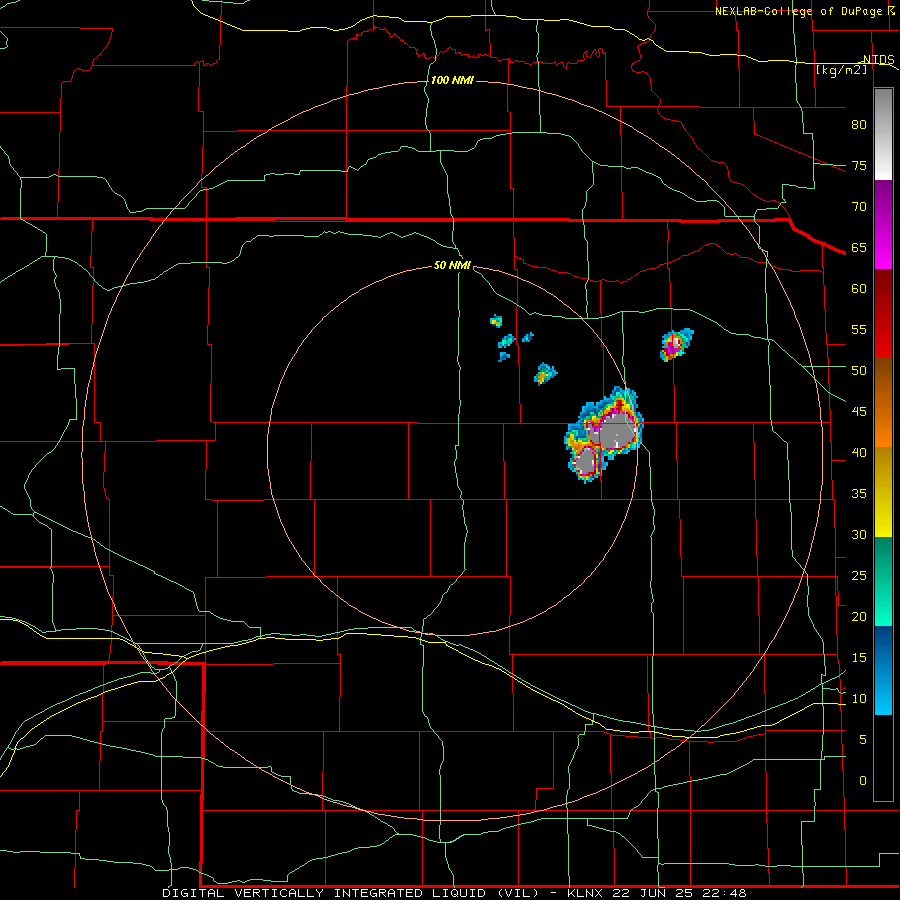Click the 0 value on the VIL scale
Viewport: 900px width, 900px height.
(863, 781)
